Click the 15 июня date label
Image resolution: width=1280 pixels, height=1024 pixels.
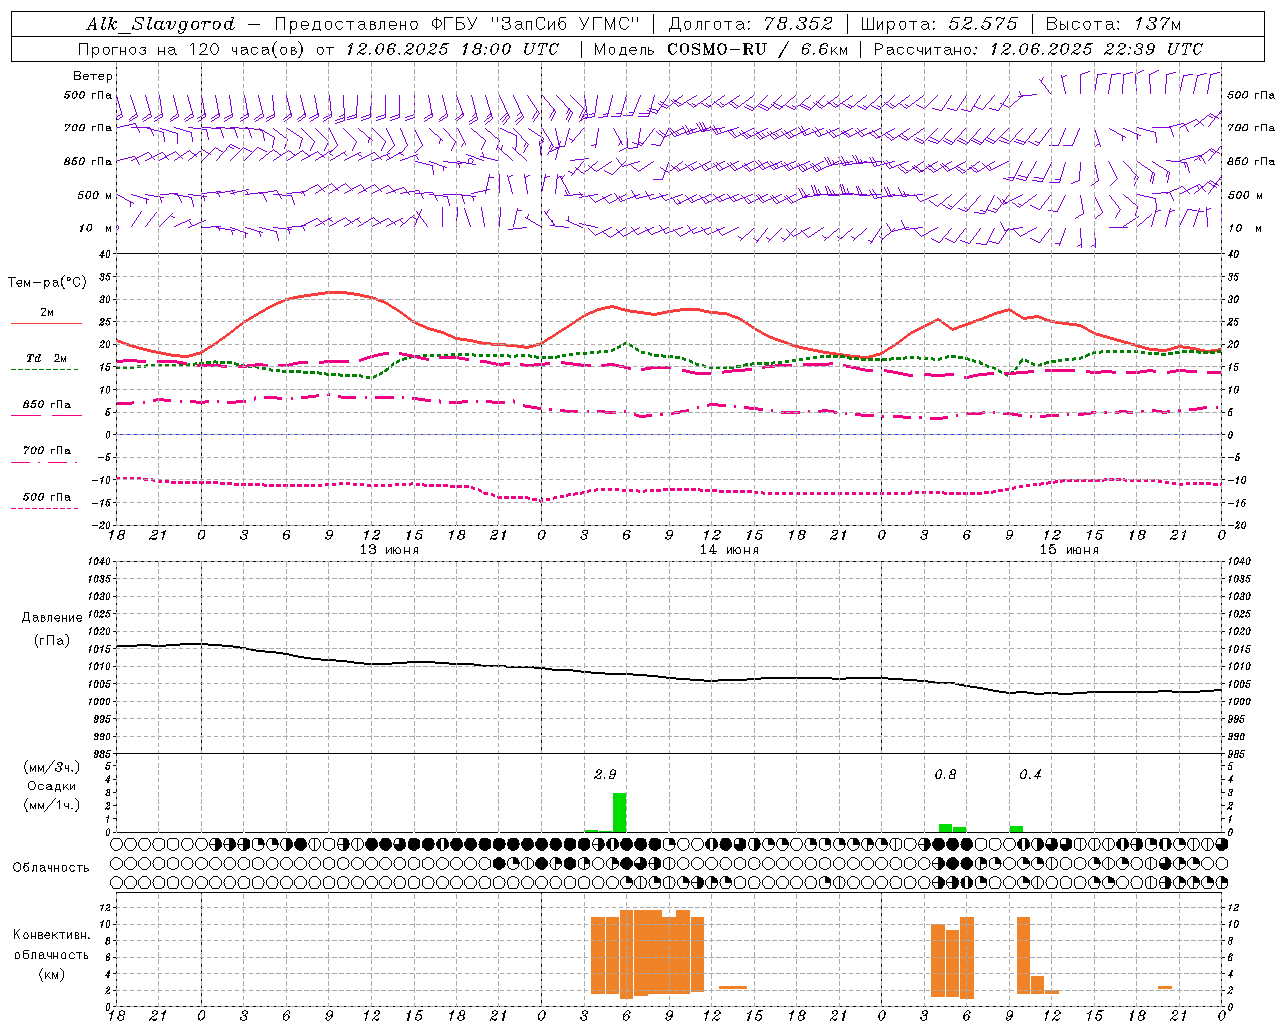1069,550
